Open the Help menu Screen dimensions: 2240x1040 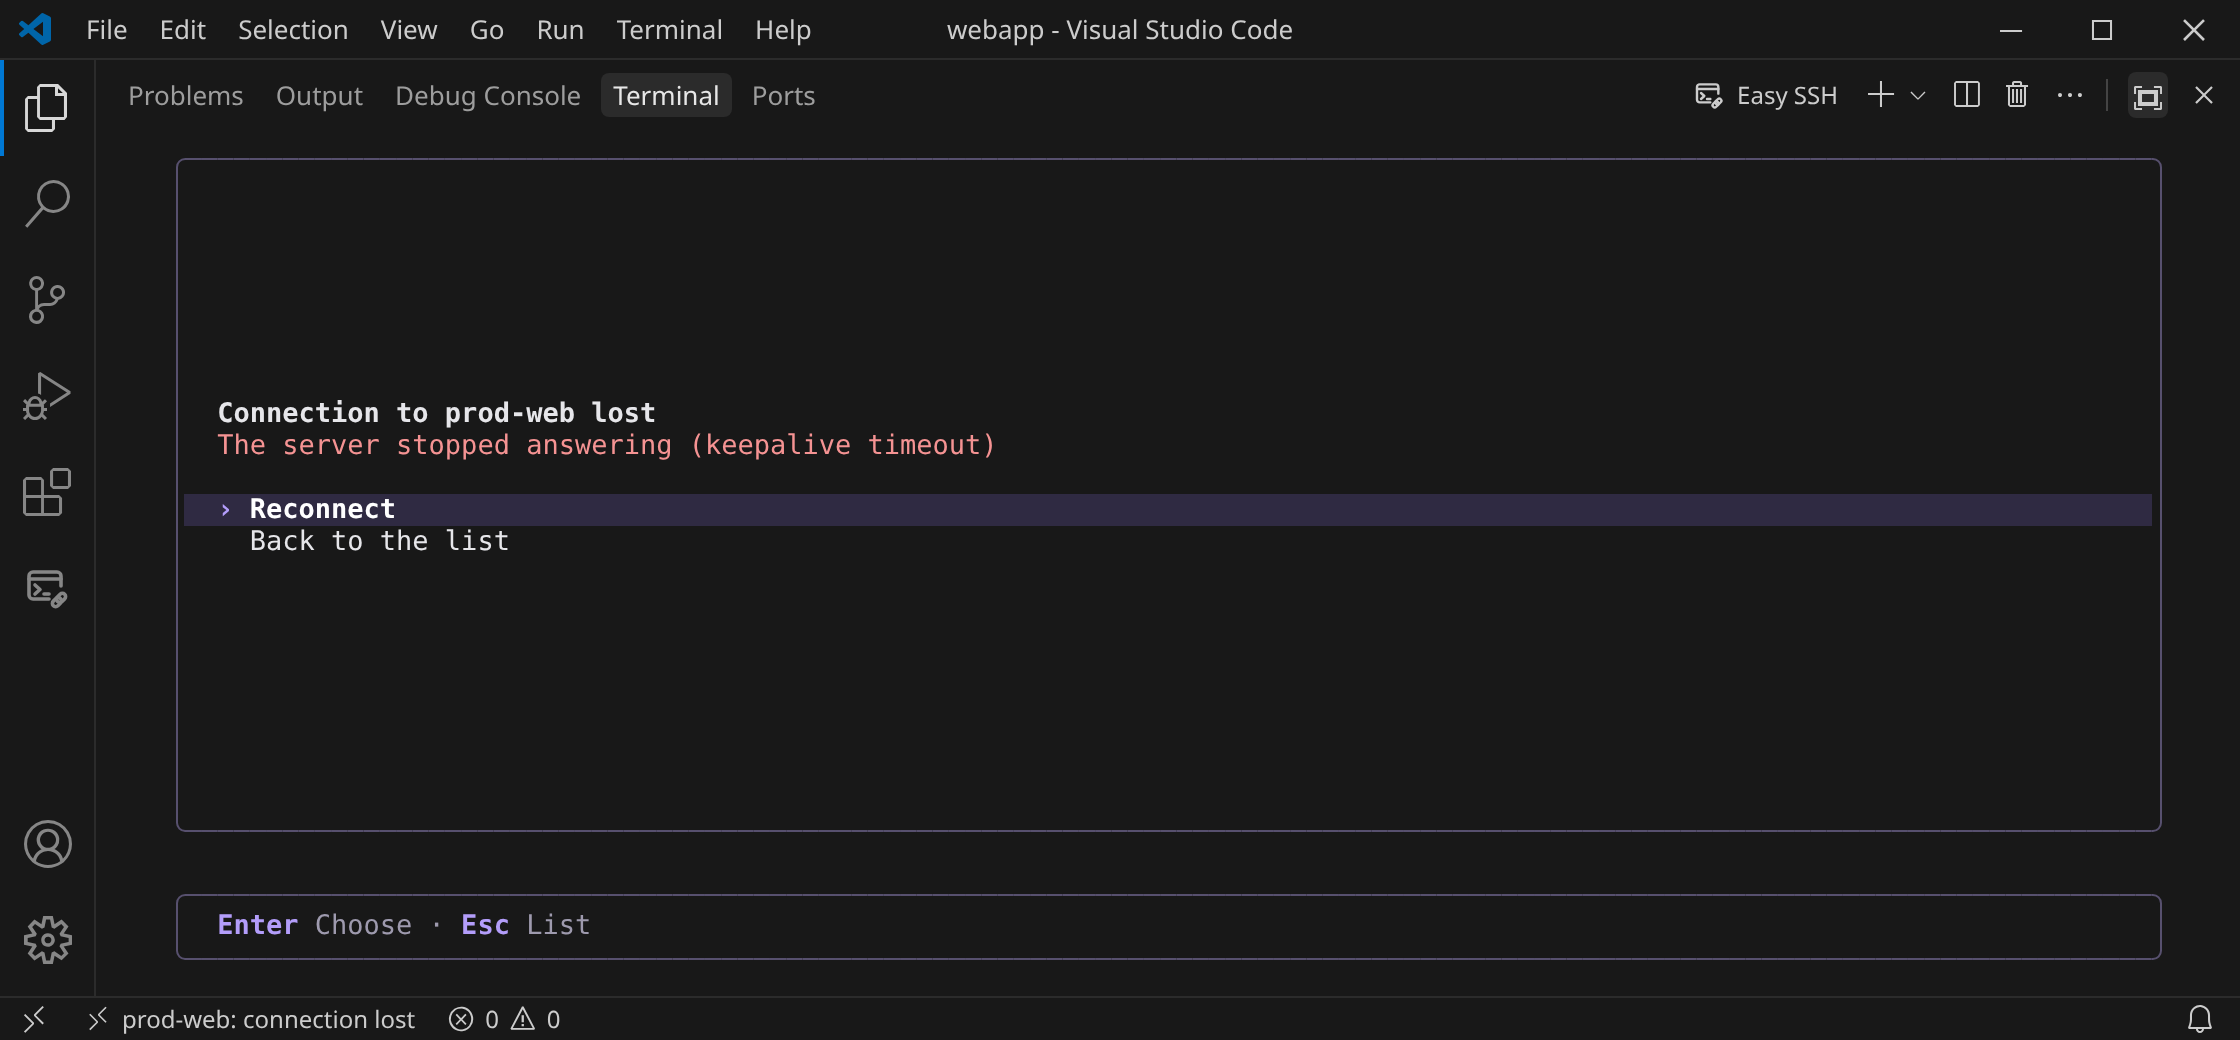[x=783, y=30]
